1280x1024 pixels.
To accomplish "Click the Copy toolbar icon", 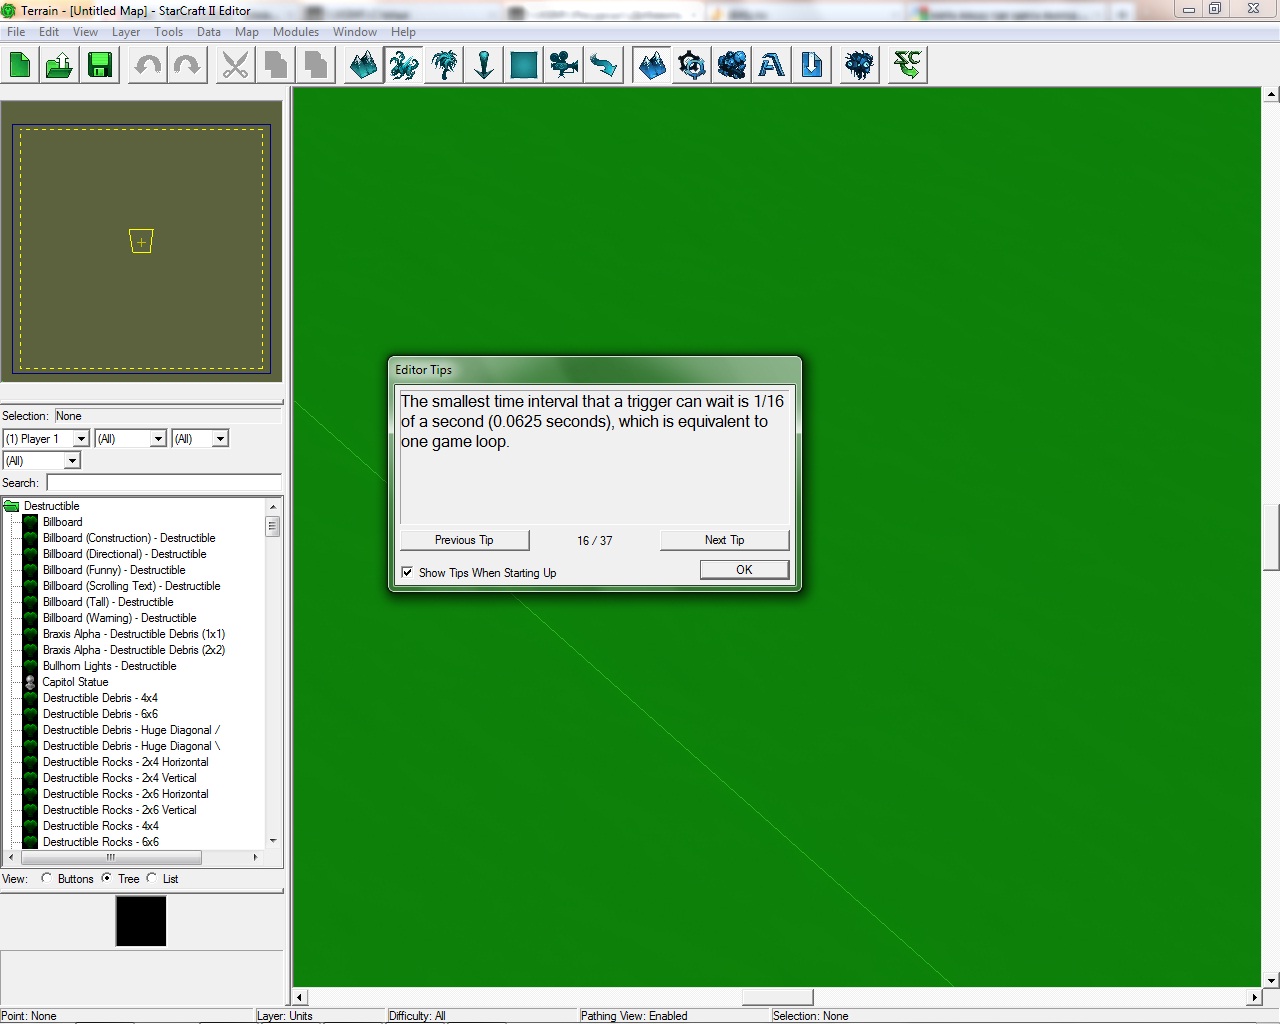I will (x=276, y=66).
